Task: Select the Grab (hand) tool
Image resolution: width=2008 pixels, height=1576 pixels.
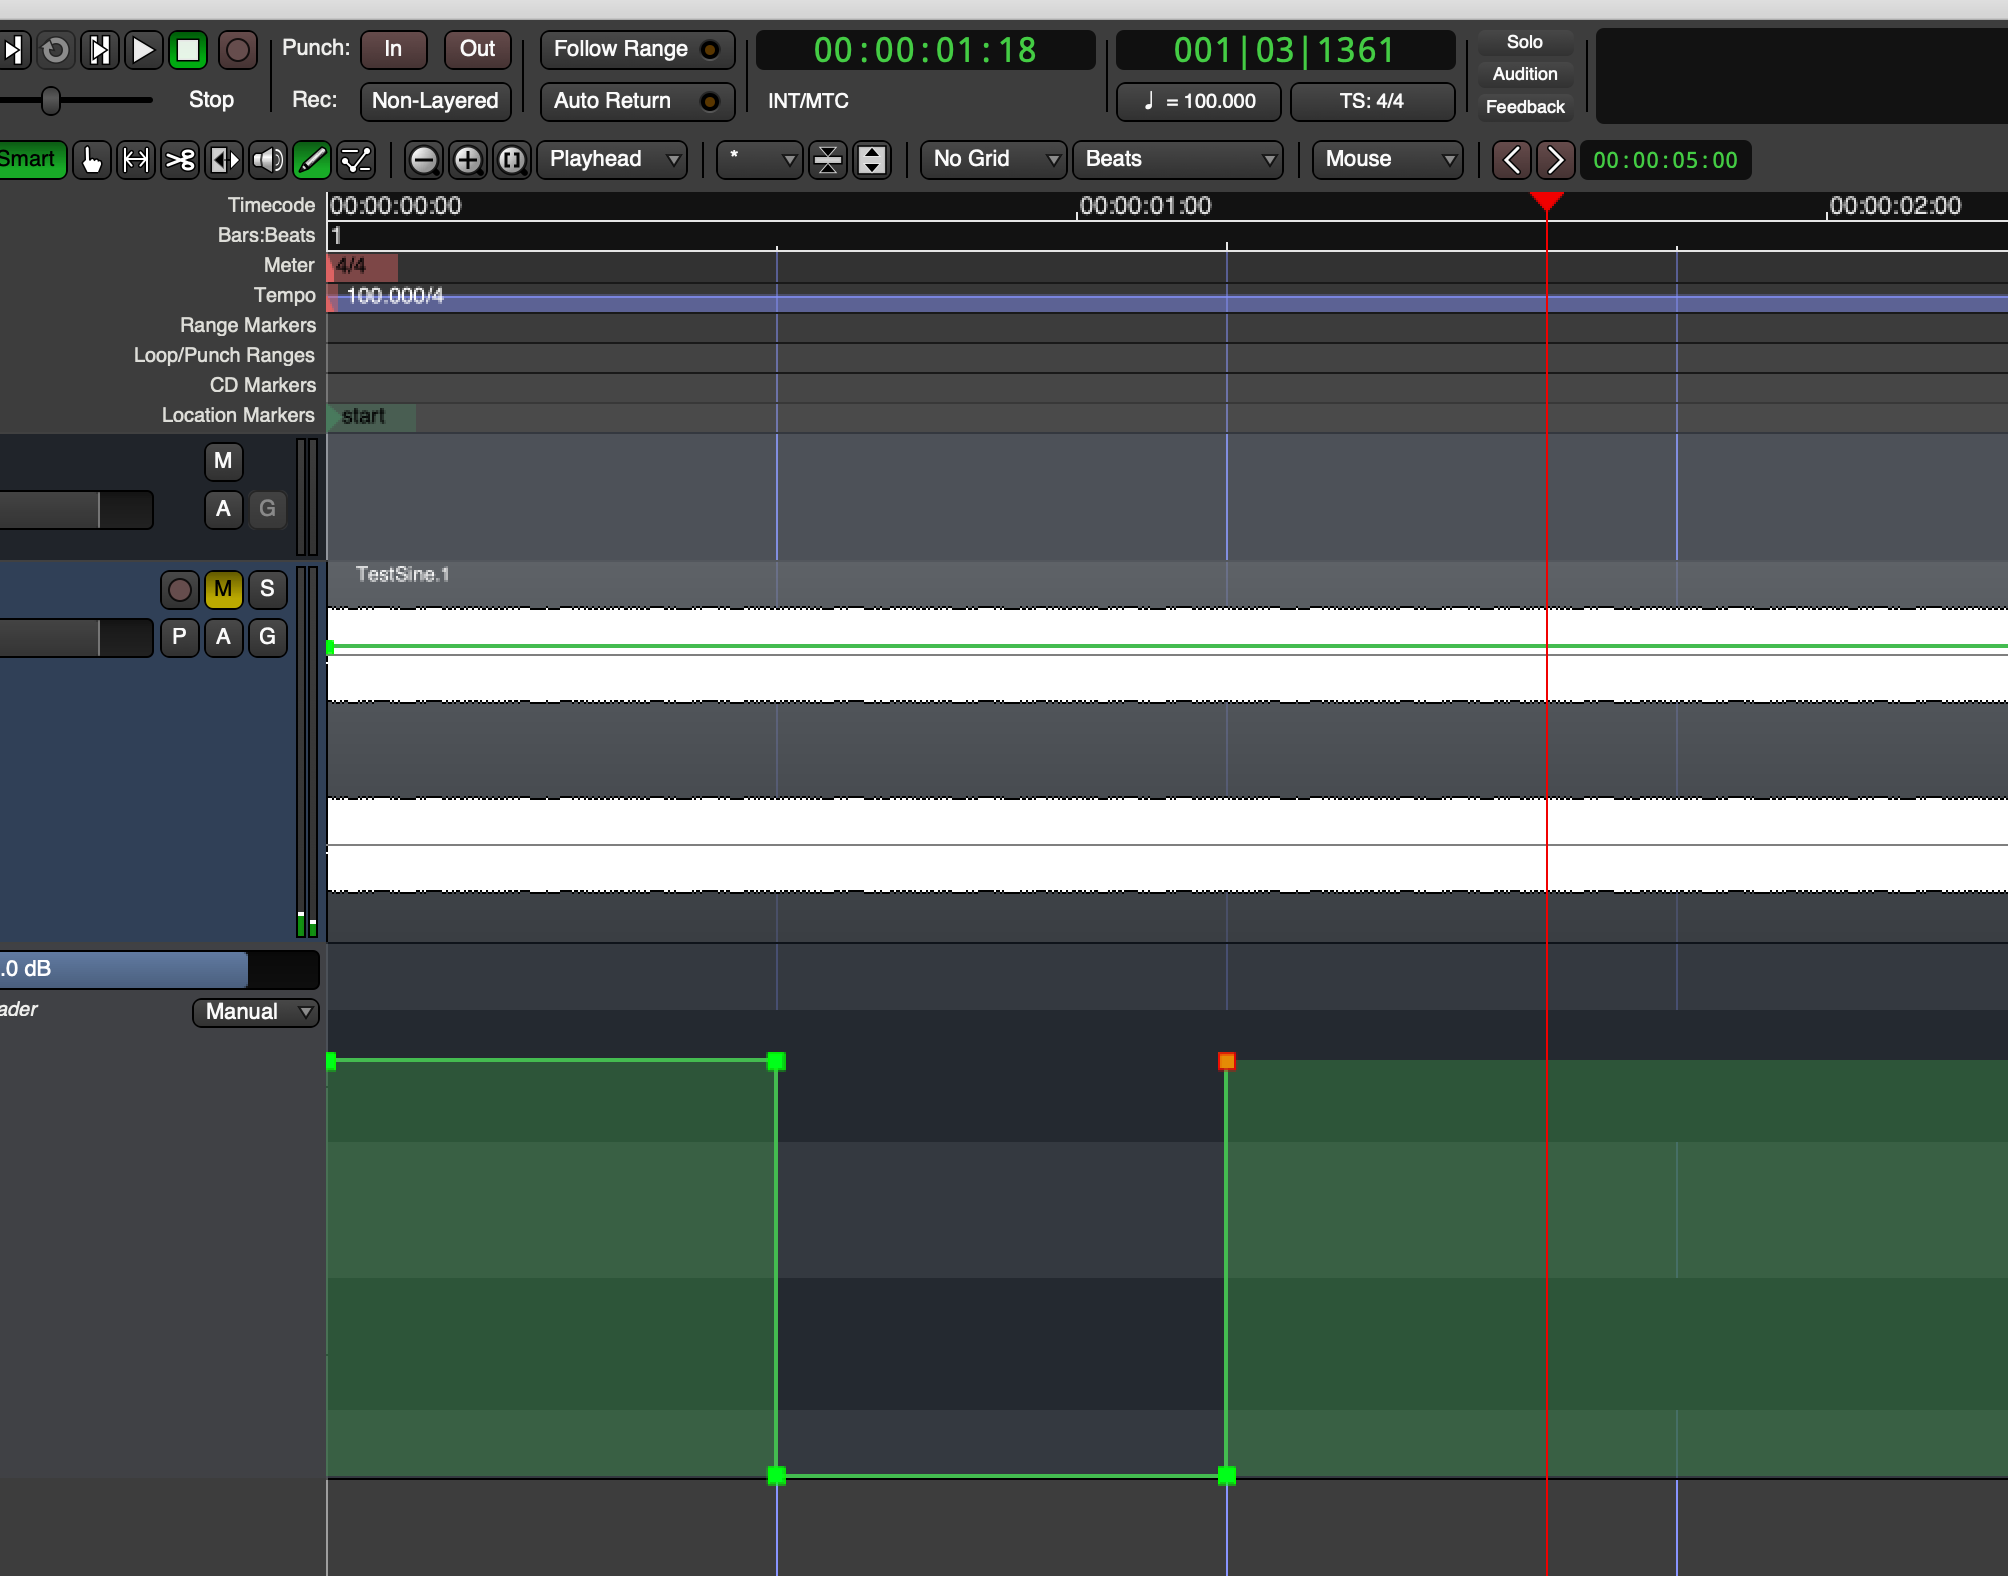Action: tap(92, 159)
